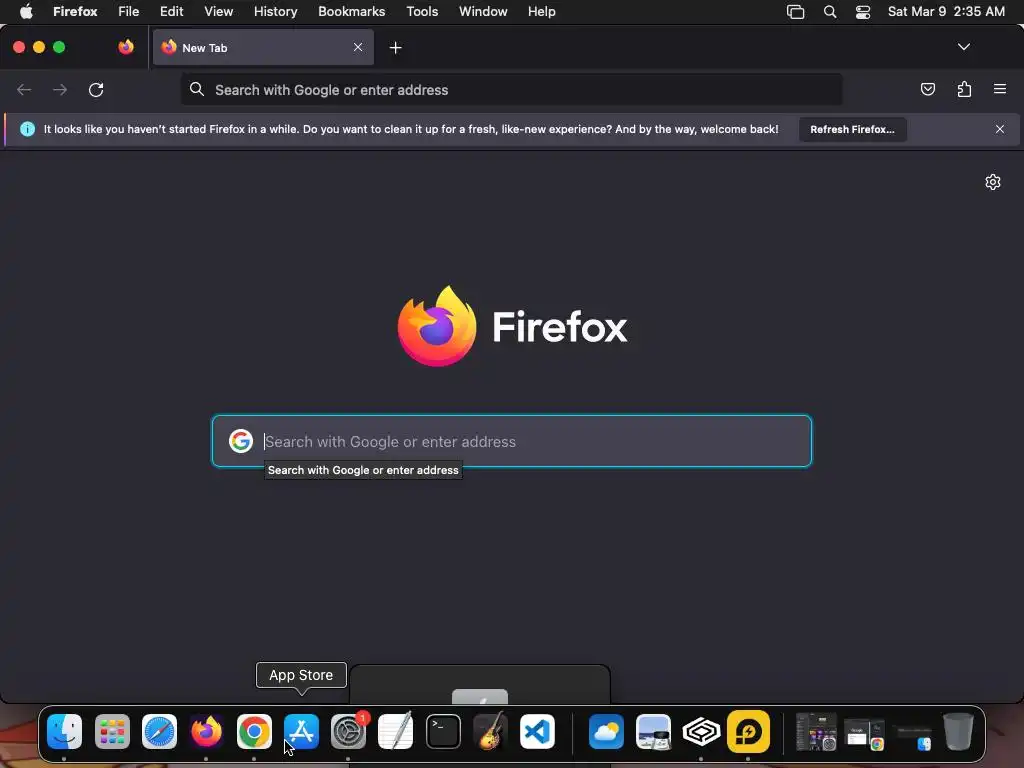The height and width of the screenshot is (768, 1024).
Task: Dismiss the welcome back notification bar
Action: point(999,129)
